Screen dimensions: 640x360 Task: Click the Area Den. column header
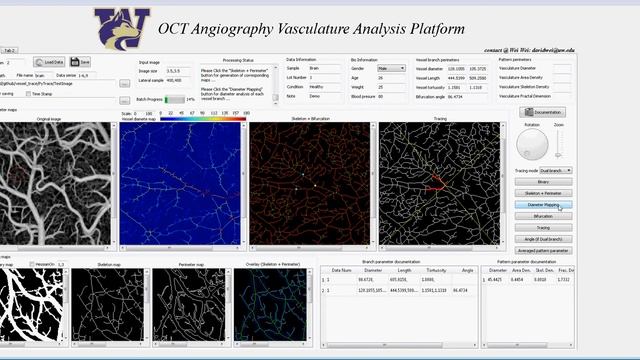click(x=521, y=270)
